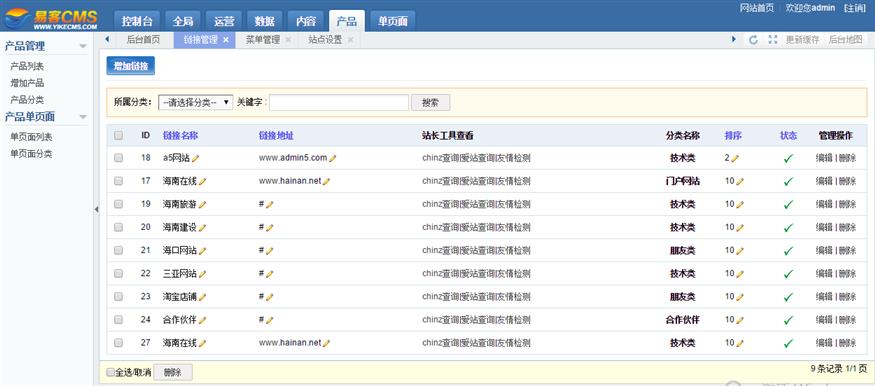This screenshot has width=875, height=386.
Task: Focus the 关键字 keyword input field
Action: coord(339,103)
